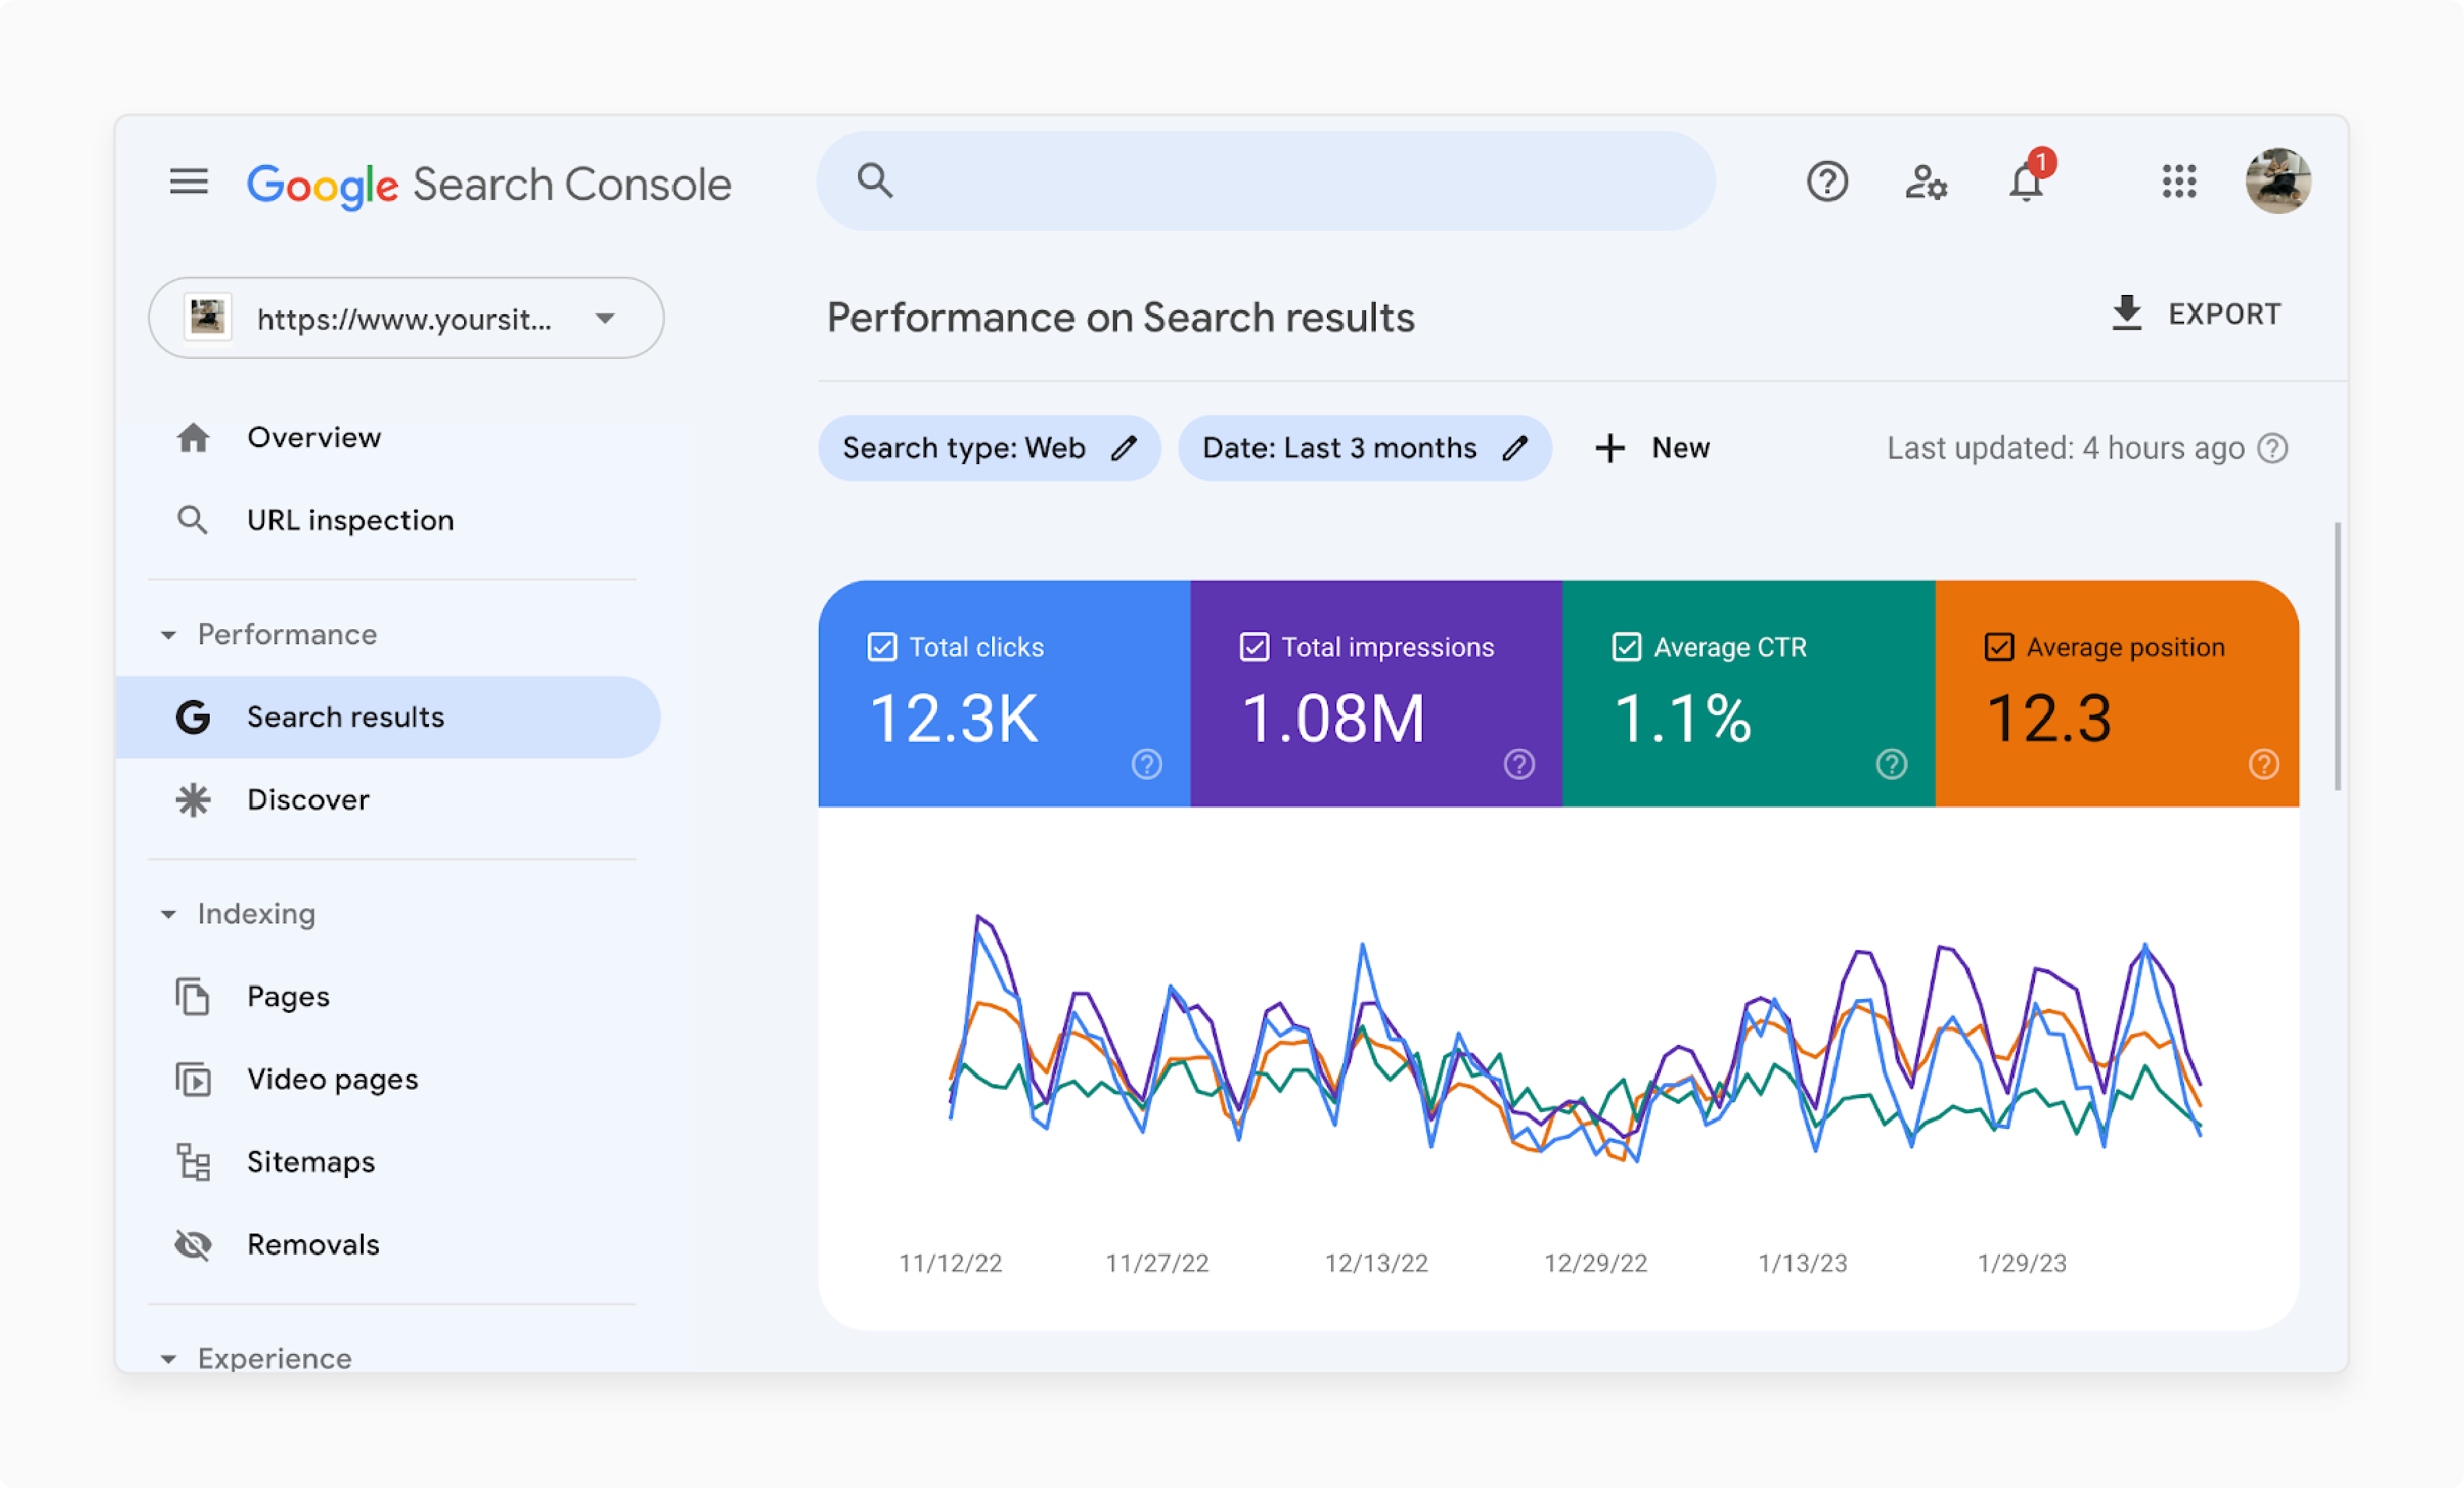Click the Indexing section heading
2464x1488 pixels.
256,914
